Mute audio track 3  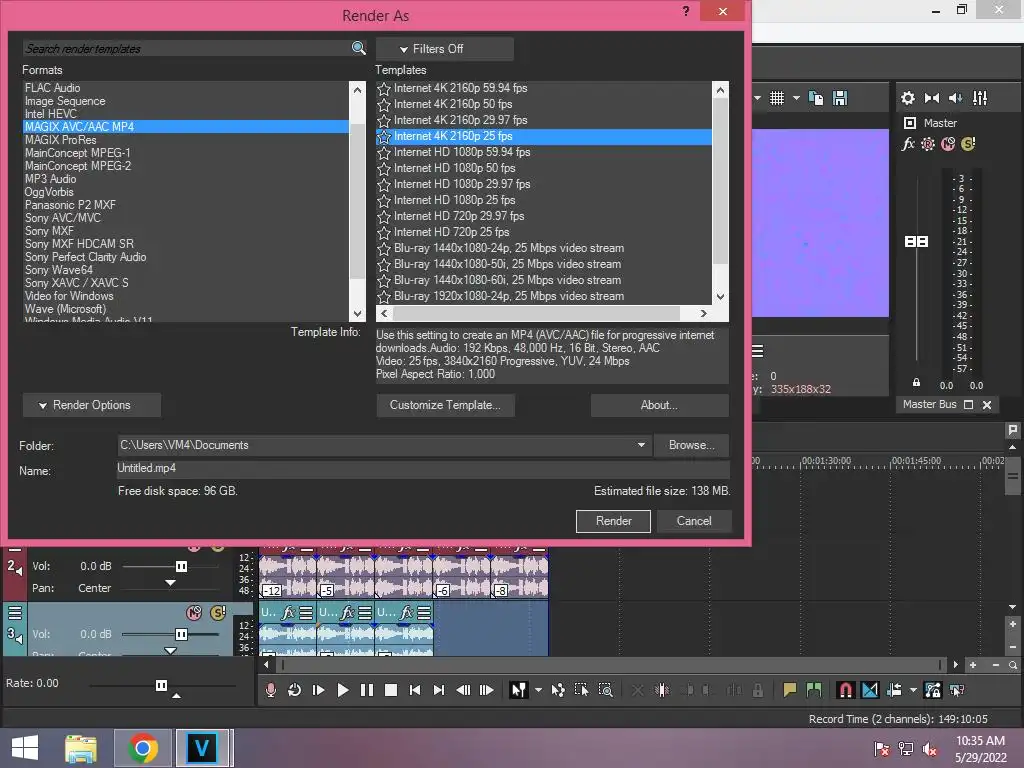click(194, 613)
